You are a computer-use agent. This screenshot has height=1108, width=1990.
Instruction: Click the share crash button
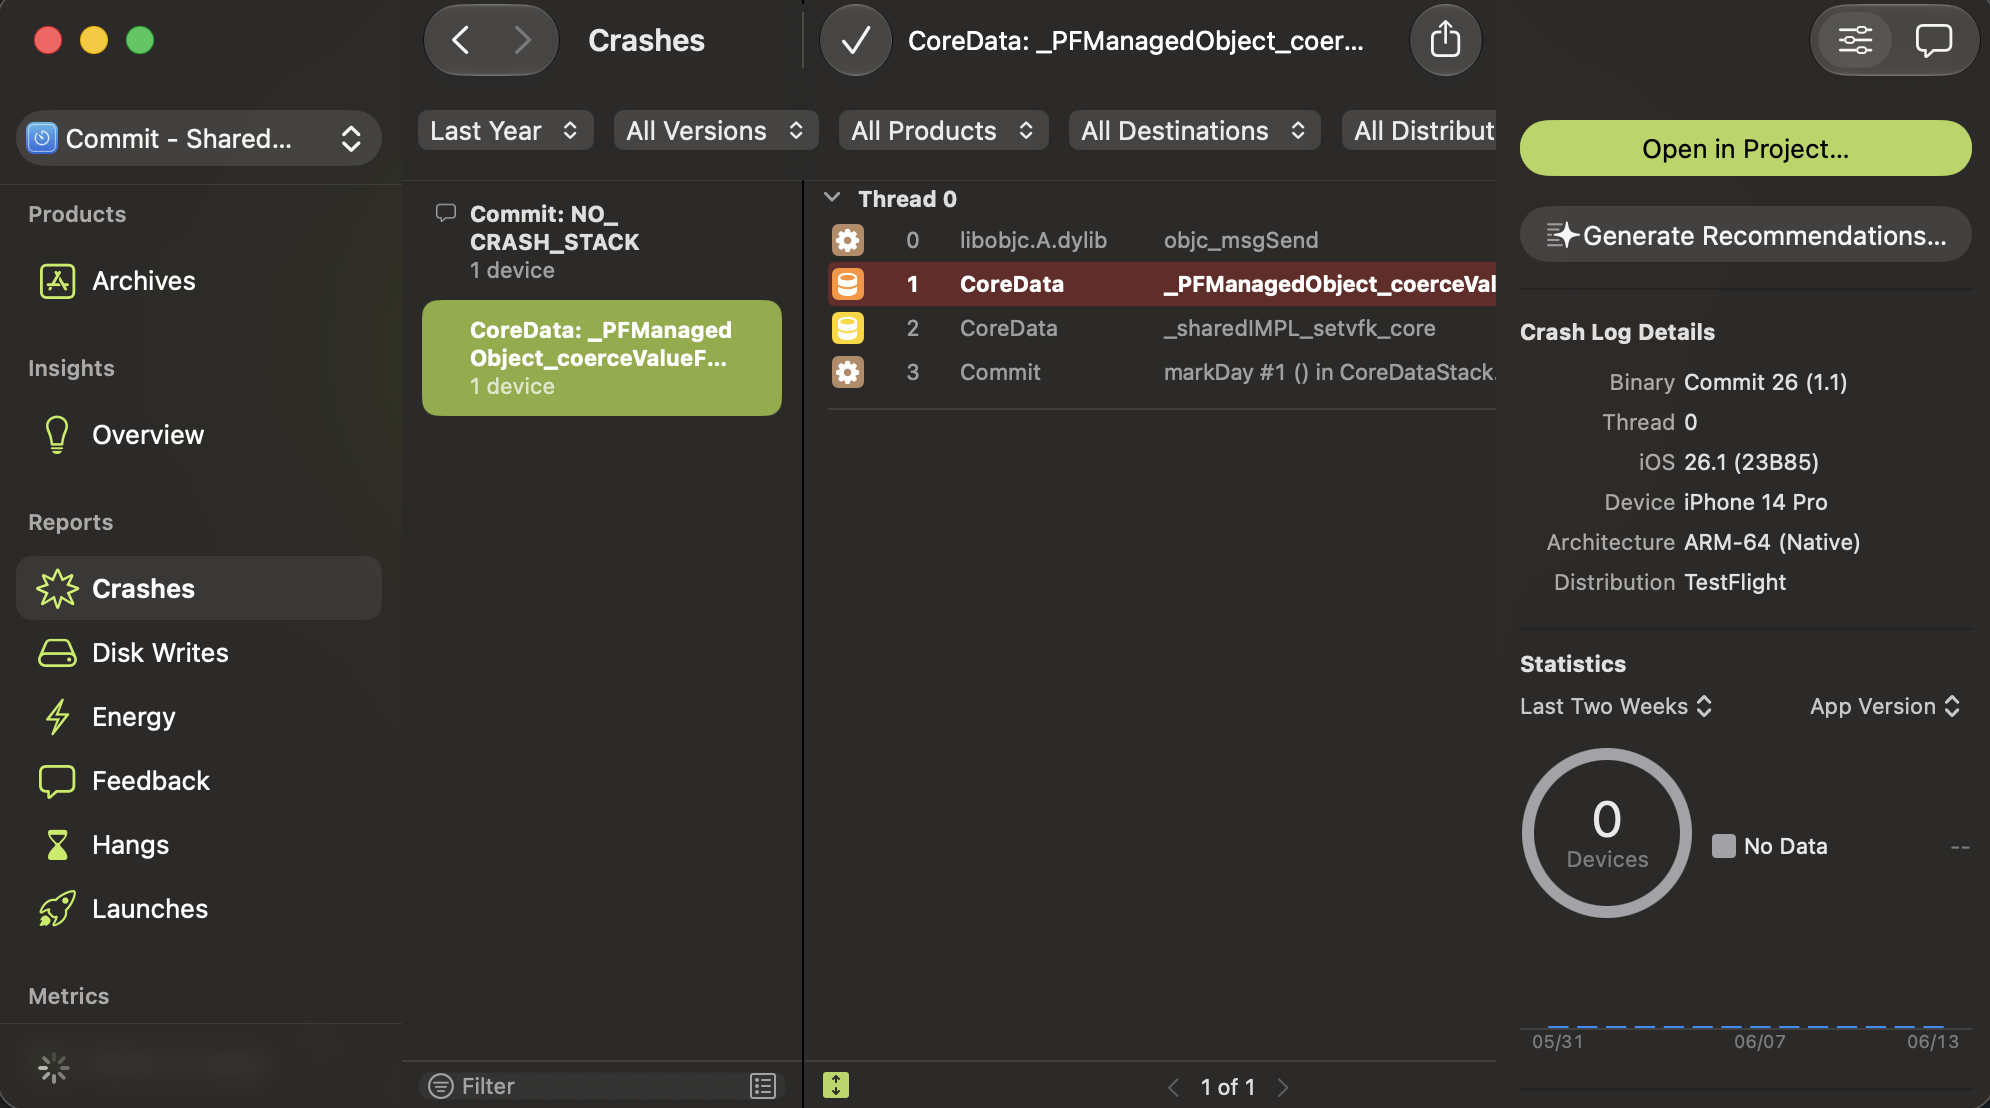(1445, 40)
